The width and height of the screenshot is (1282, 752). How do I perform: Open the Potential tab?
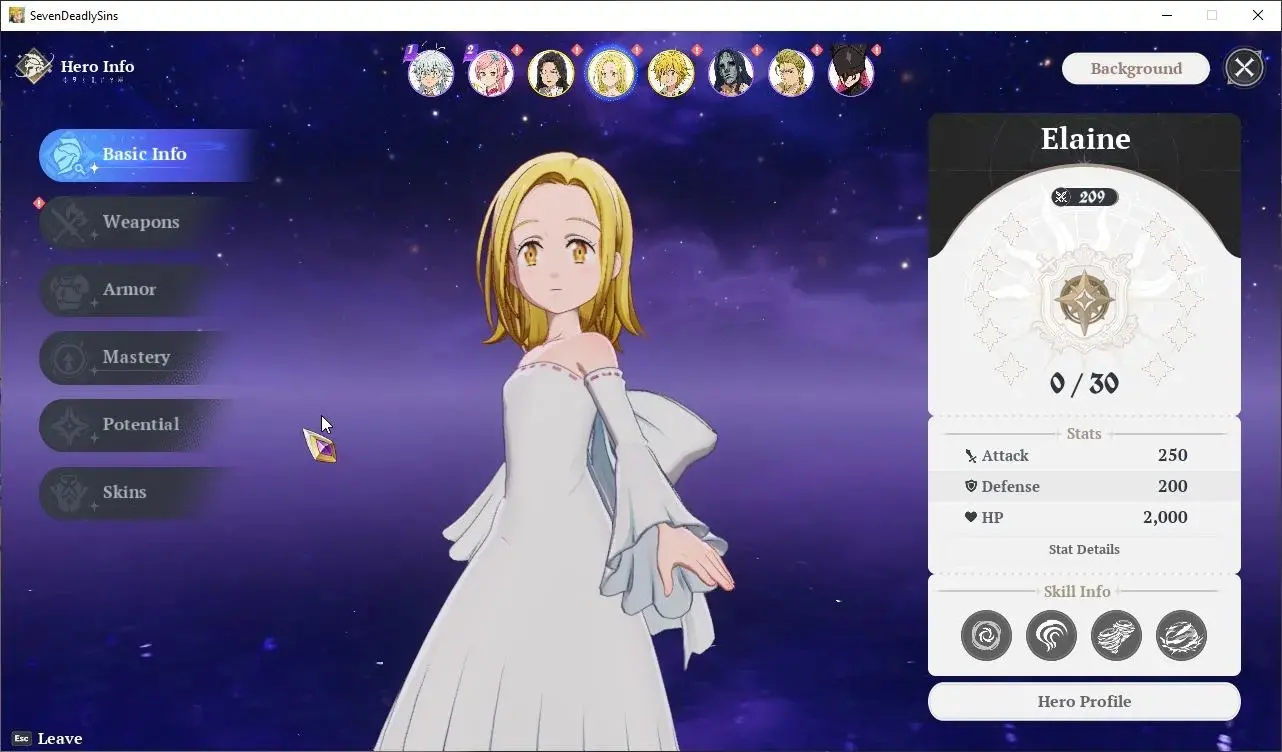tap(140, 425)
